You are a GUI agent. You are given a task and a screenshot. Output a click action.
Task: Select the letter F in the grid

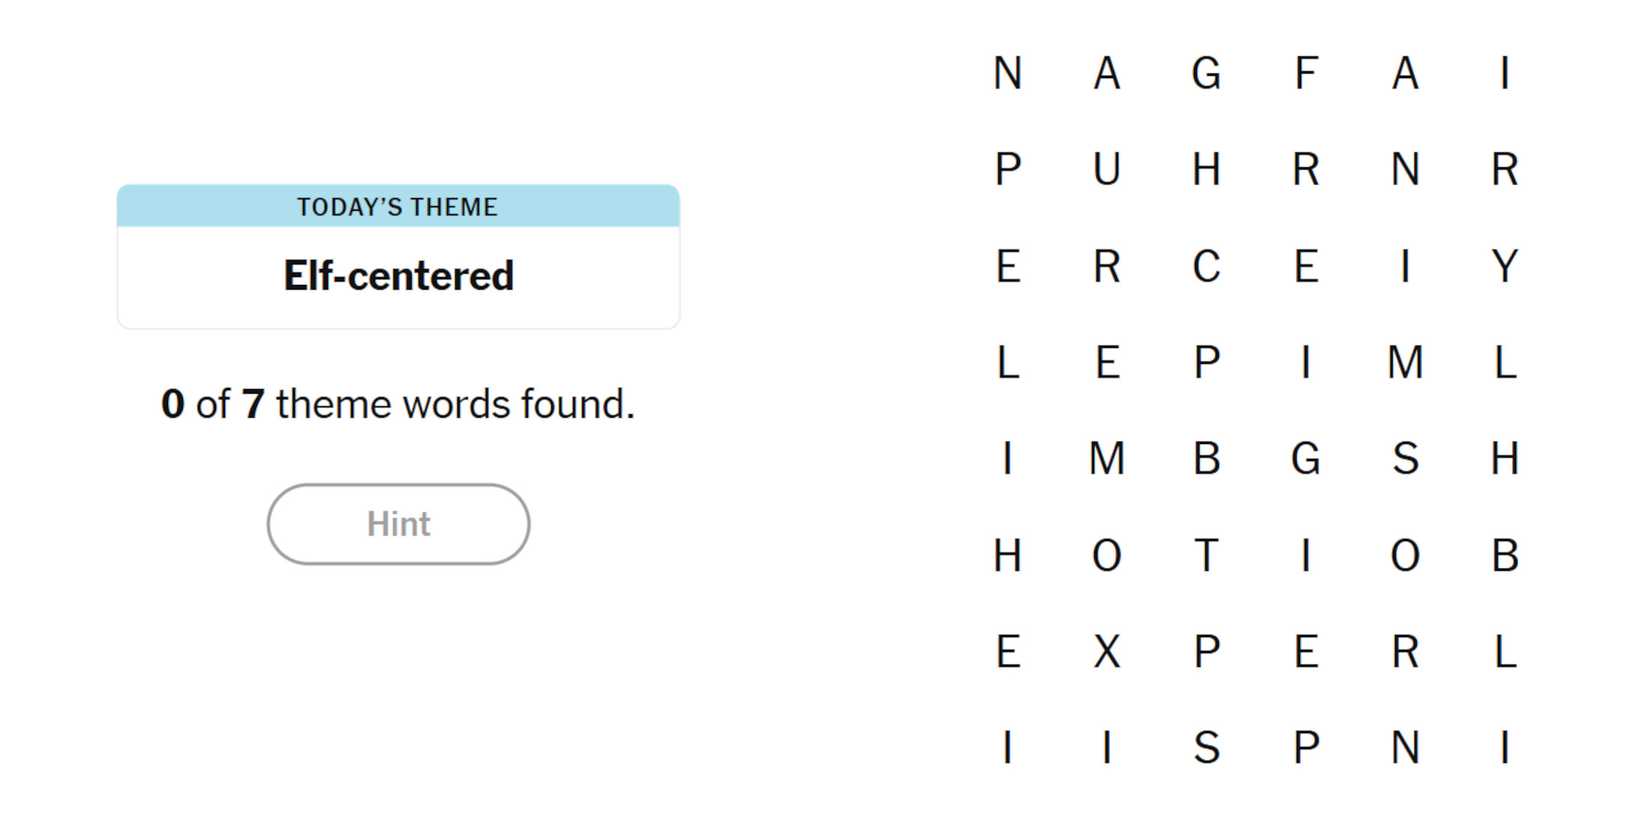pos(1305,73)
